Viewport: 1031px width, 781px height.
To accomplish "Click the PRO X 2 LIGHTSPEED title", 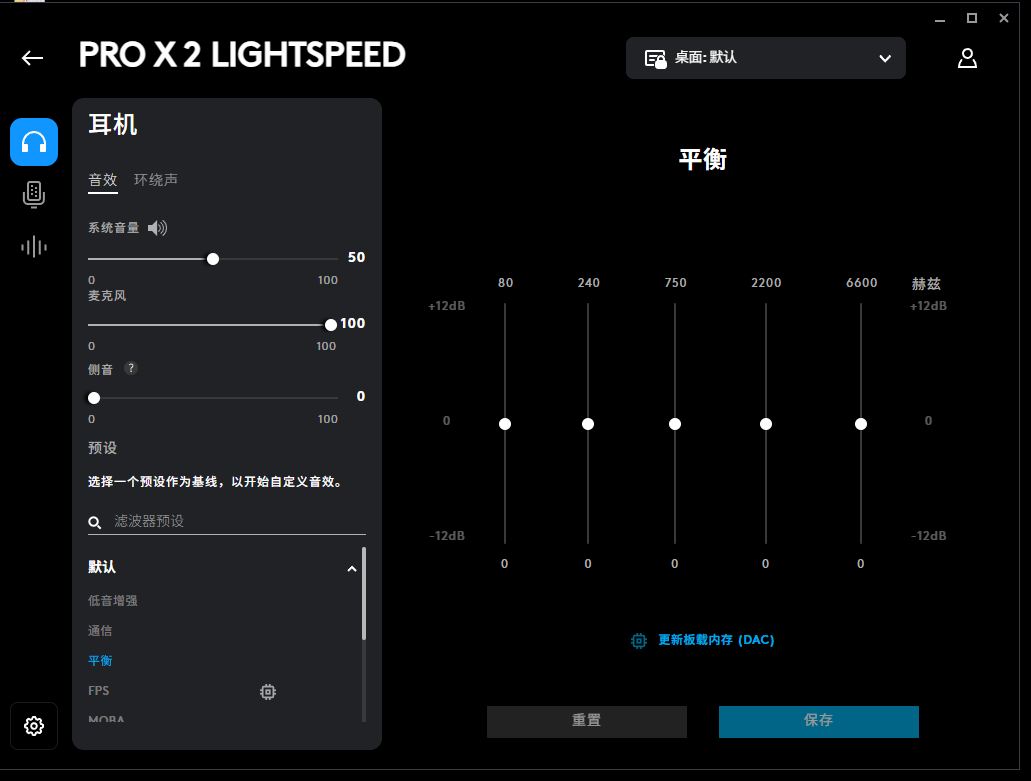I will tap(242, 55).
